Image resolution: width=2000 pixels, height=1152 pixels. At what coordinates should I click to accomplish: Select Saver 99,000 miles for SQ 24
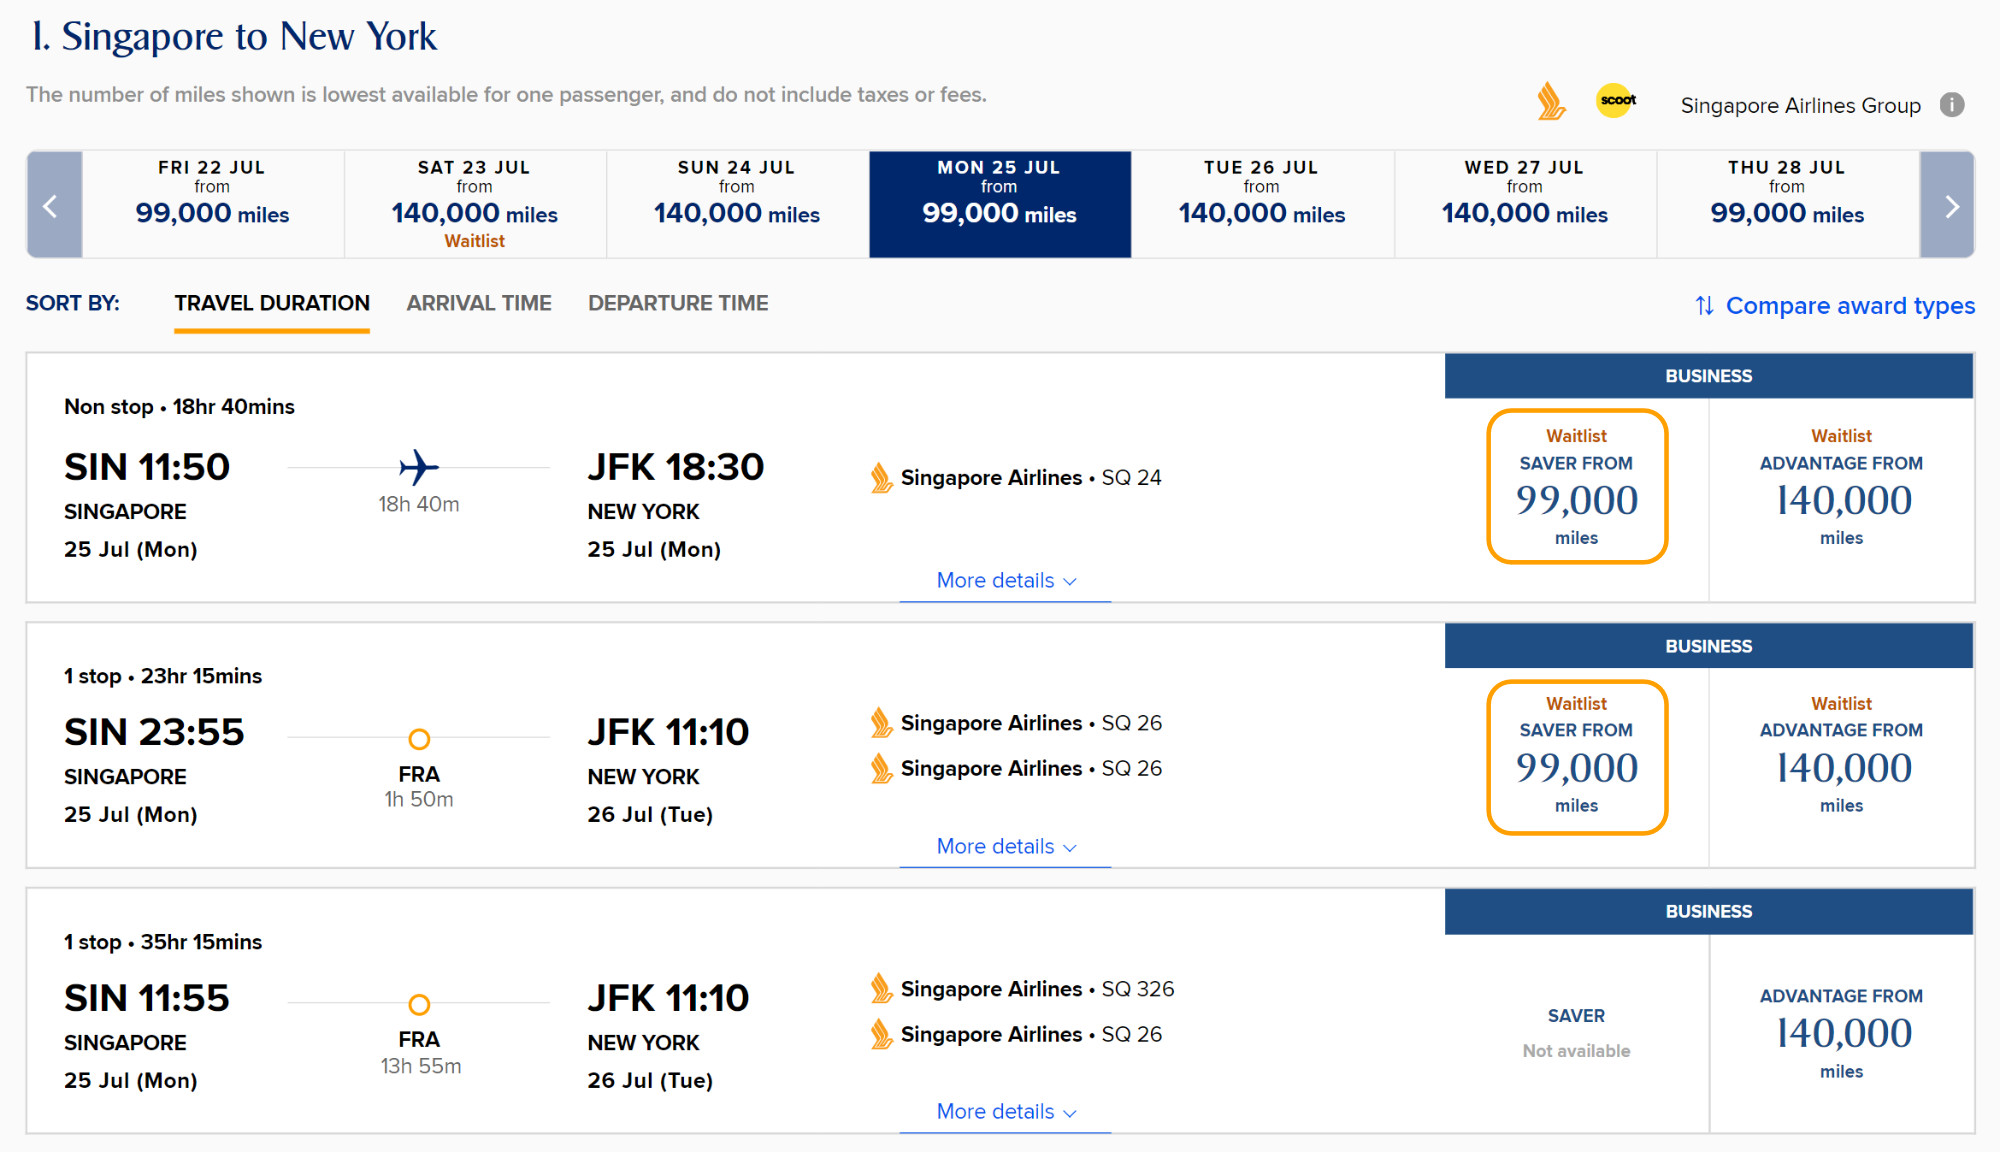pos(1577,487)
